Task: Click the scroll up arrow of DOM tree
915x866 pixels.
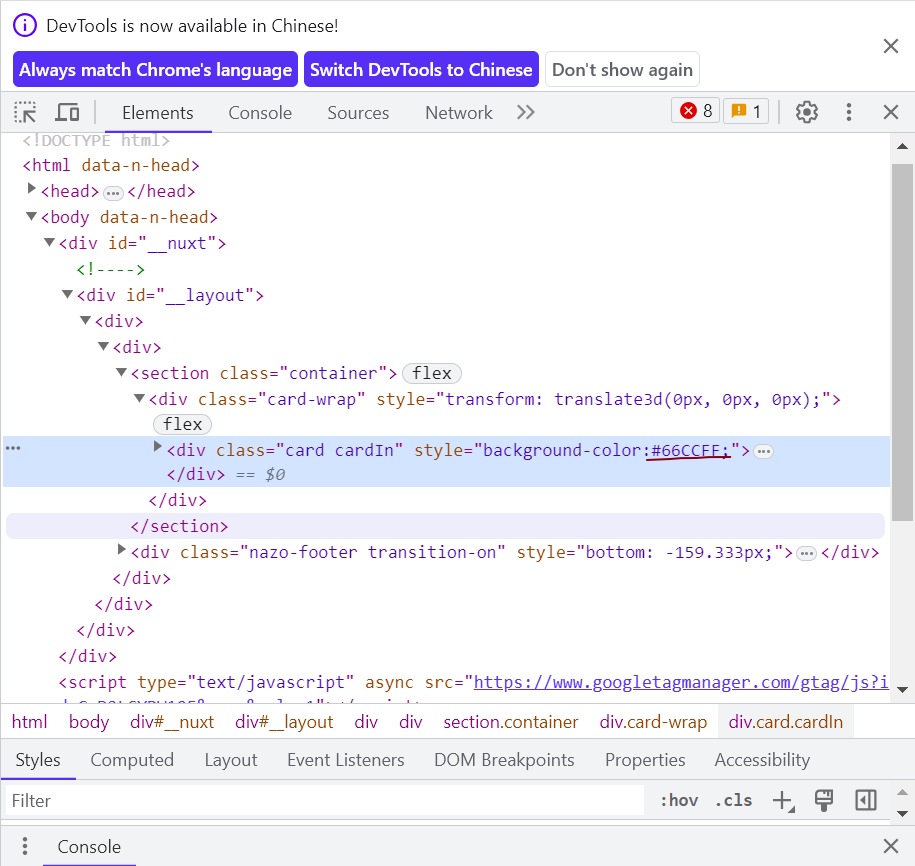Action: (902, 146)
